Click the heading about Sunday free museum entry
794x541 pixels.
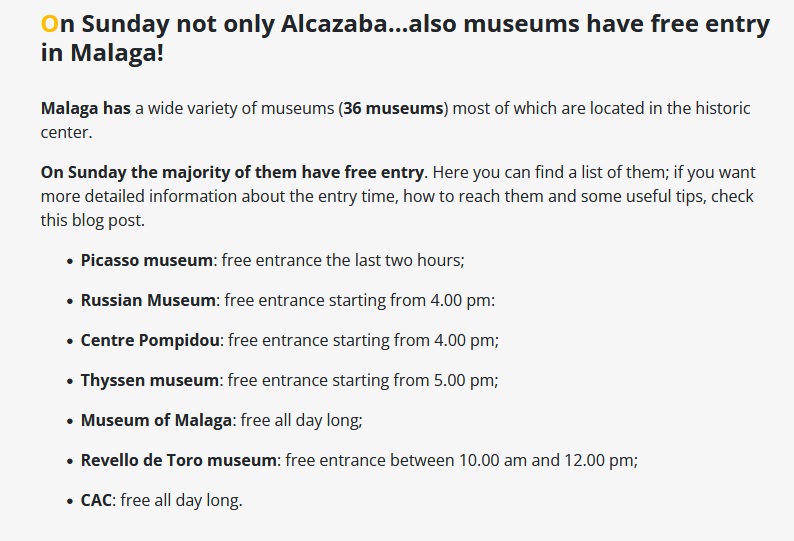click(x=405, y=38)
